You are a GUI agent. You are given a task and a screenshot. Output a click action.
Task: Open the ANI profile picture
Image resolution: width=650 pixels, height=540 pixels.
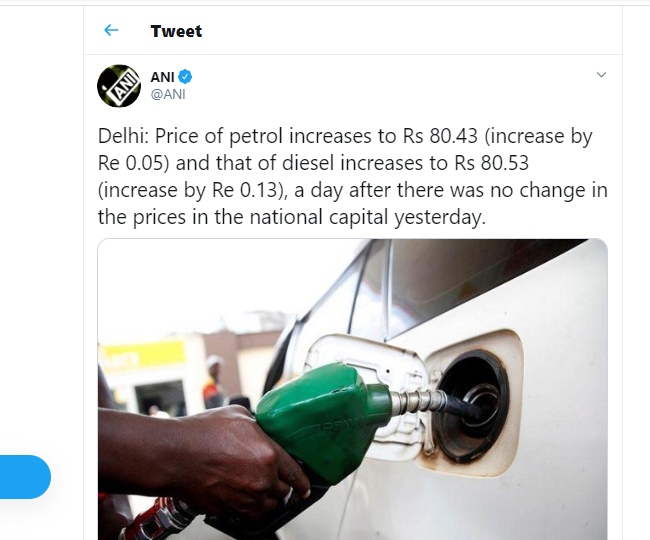click(x=118, y=85)
